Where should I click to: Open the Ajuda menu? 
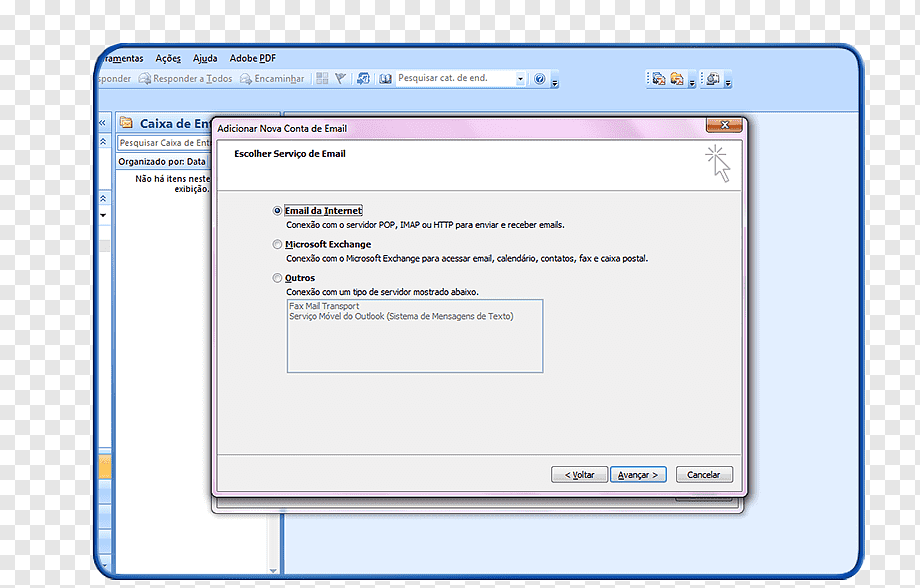pyautogui.click(x=205, y=58)
